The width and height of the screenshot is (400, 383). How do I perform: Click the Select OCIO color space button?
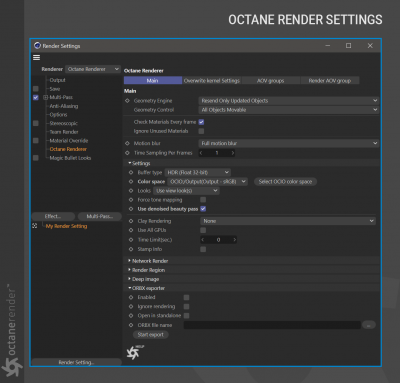click(x=285, y=182)
